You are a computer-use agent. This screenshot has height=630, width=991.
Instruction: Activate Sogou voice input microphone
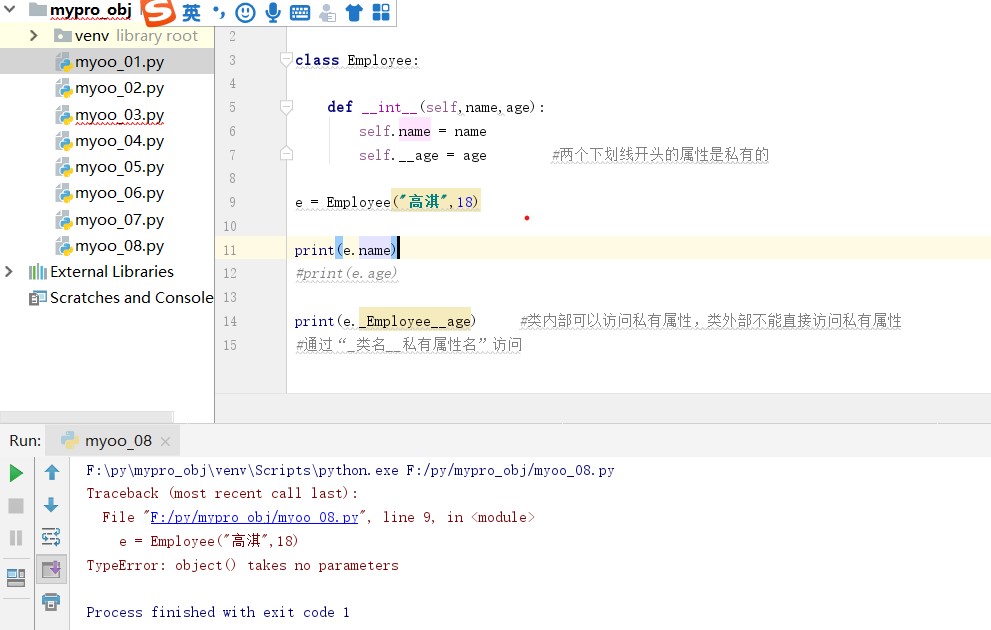(272, 12)
